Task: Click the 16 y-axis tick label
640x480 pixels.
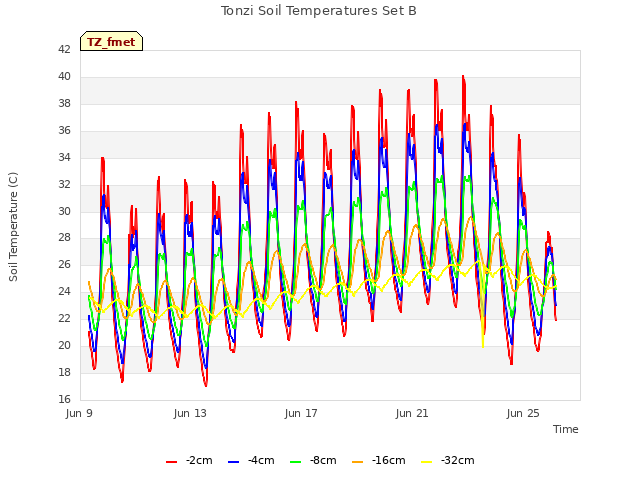Action: (64, 399)
